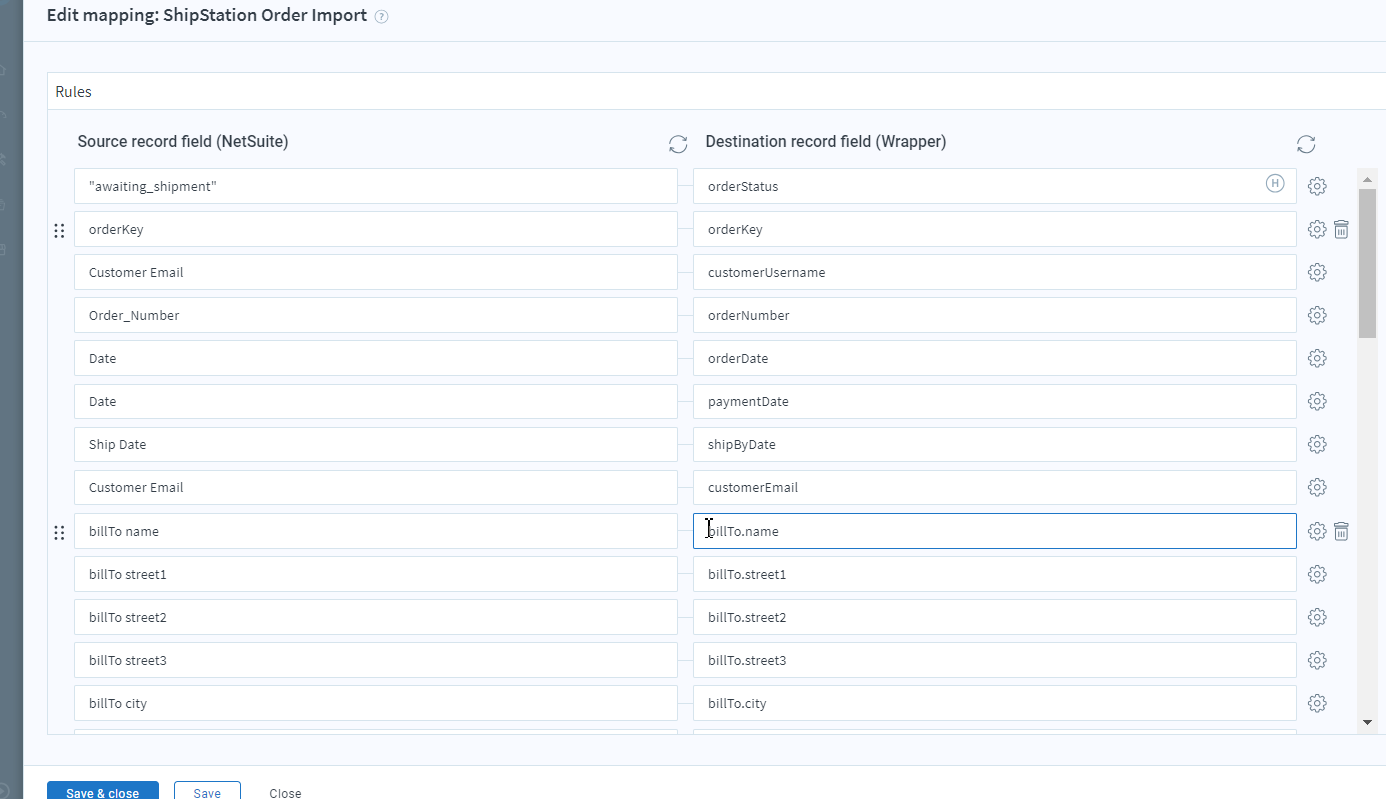Click scrollbar up arrow in rules list
Viewport: 1386px width, 799px height.
pyautogui.click(x=1367, y=179)
